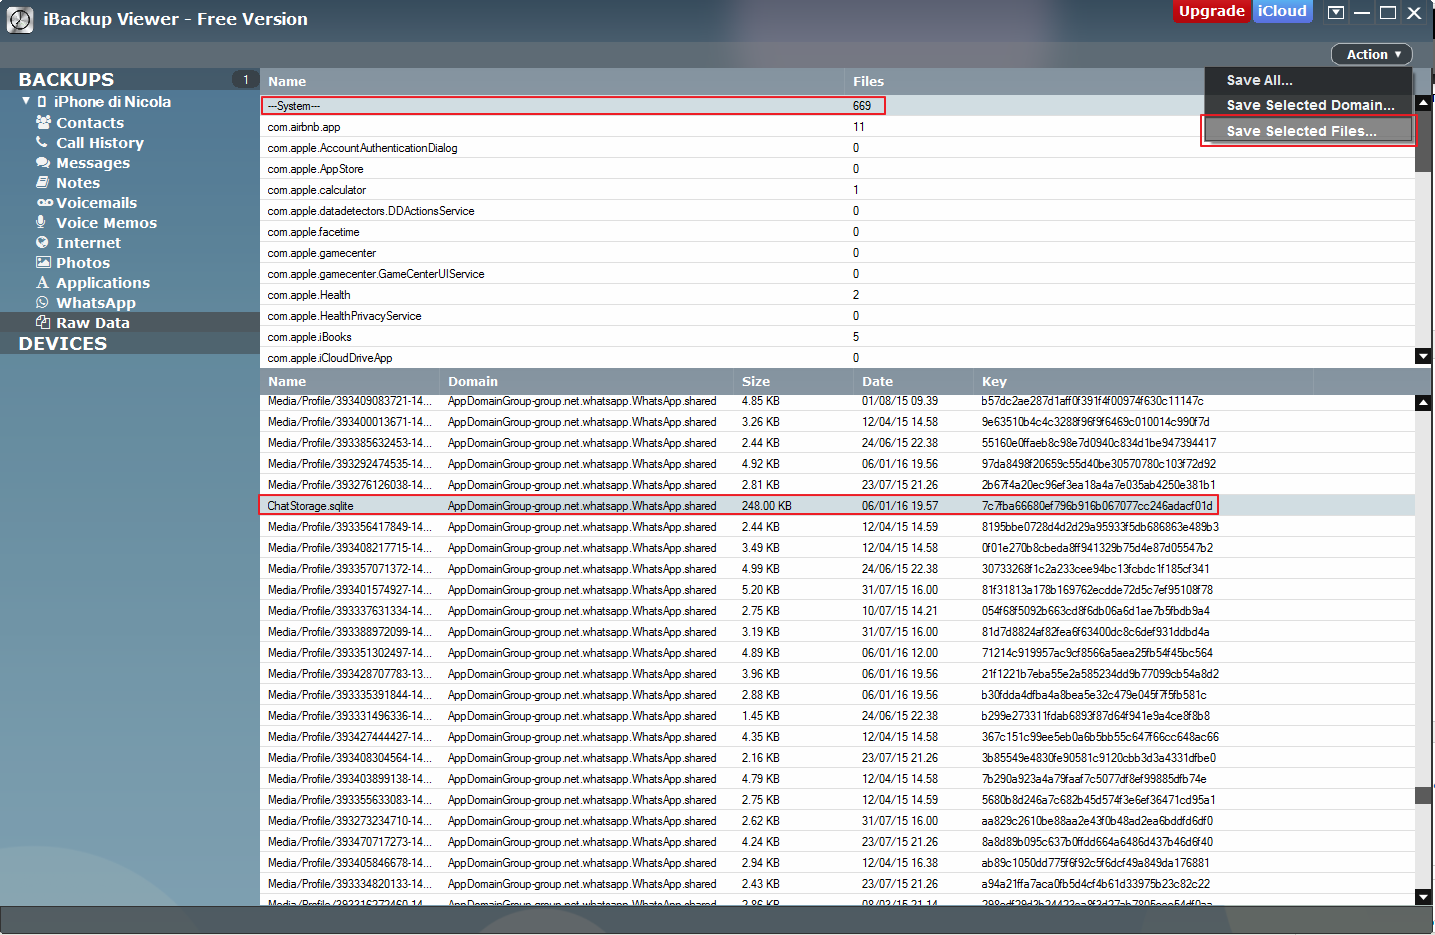Choose Save Selected Files... menu entry
Image resolution: width=1435 pixels, height=935 pixels.
1308,131
